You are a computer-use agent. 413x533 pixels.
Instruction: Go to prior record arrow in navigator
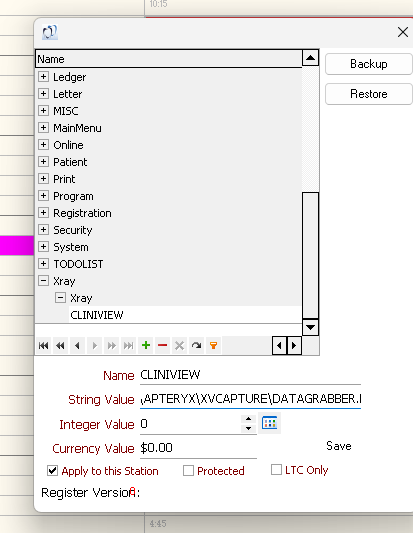click(x=78, y=346)
